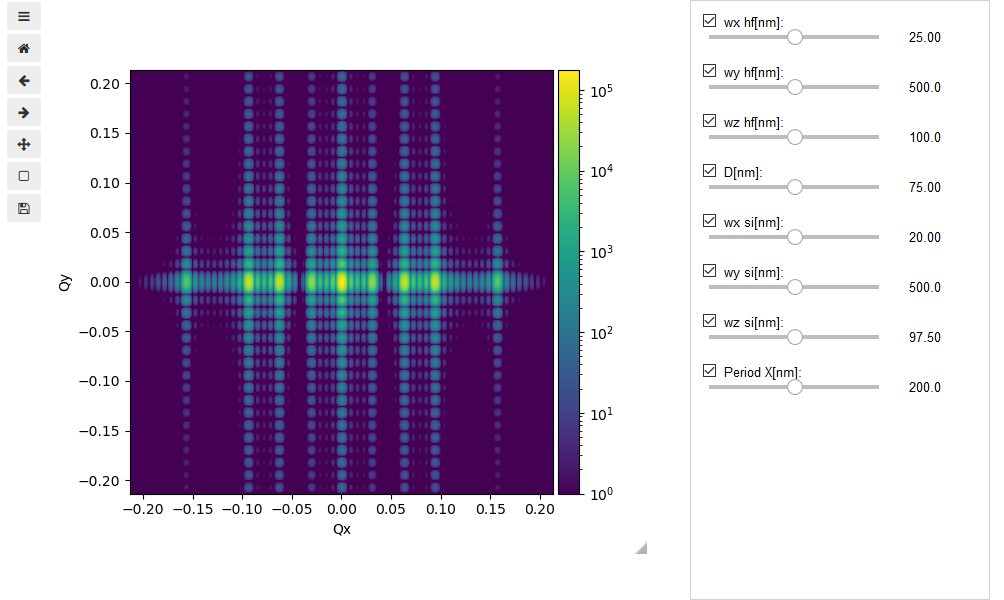The height and width of the screenshot is (600, 1004).
Task: Click the Period X[nm] slider handle
Action: [x=795, y=387]
